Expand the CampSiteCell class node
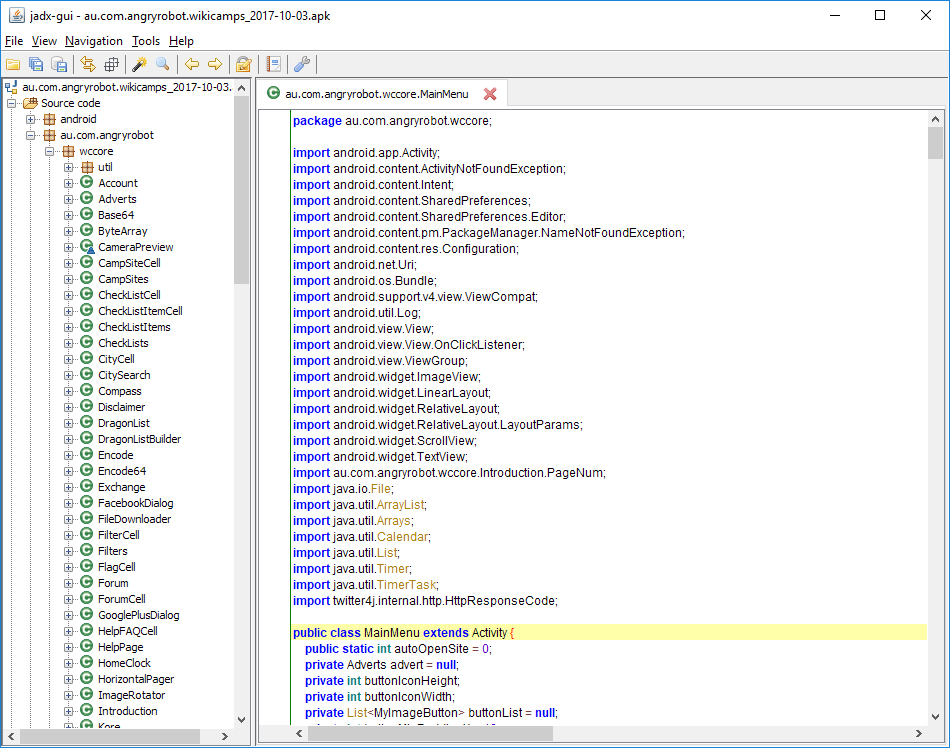The image size is (950, 748). point(68,263)
